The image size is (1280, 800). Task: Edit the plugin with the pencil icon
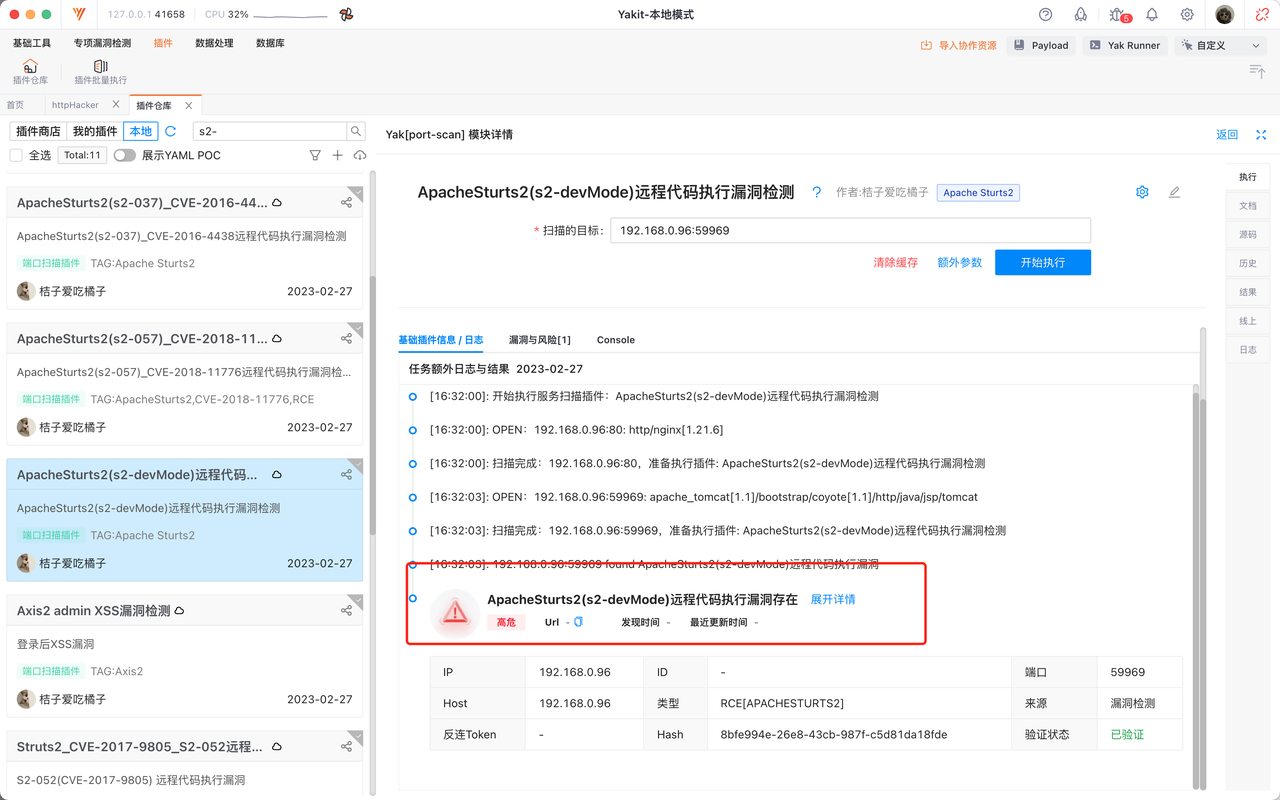coord(1174,192)
